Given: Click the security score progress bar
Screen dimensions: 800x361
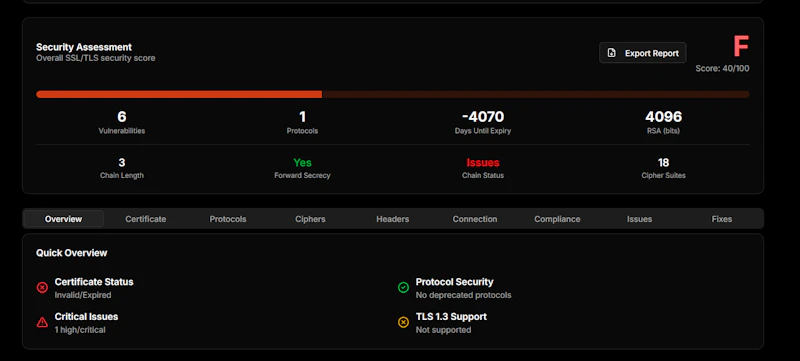Looking at the screenshot, I should tap(393, 94).
